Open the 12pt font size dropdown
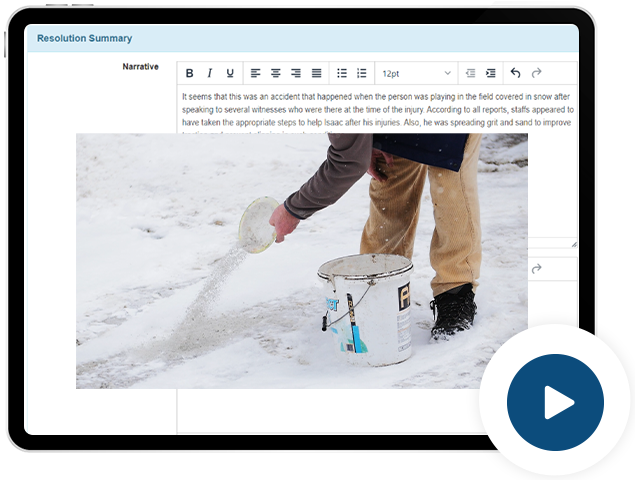The width and height of the screenshot is (635, 480). (416, 73)
